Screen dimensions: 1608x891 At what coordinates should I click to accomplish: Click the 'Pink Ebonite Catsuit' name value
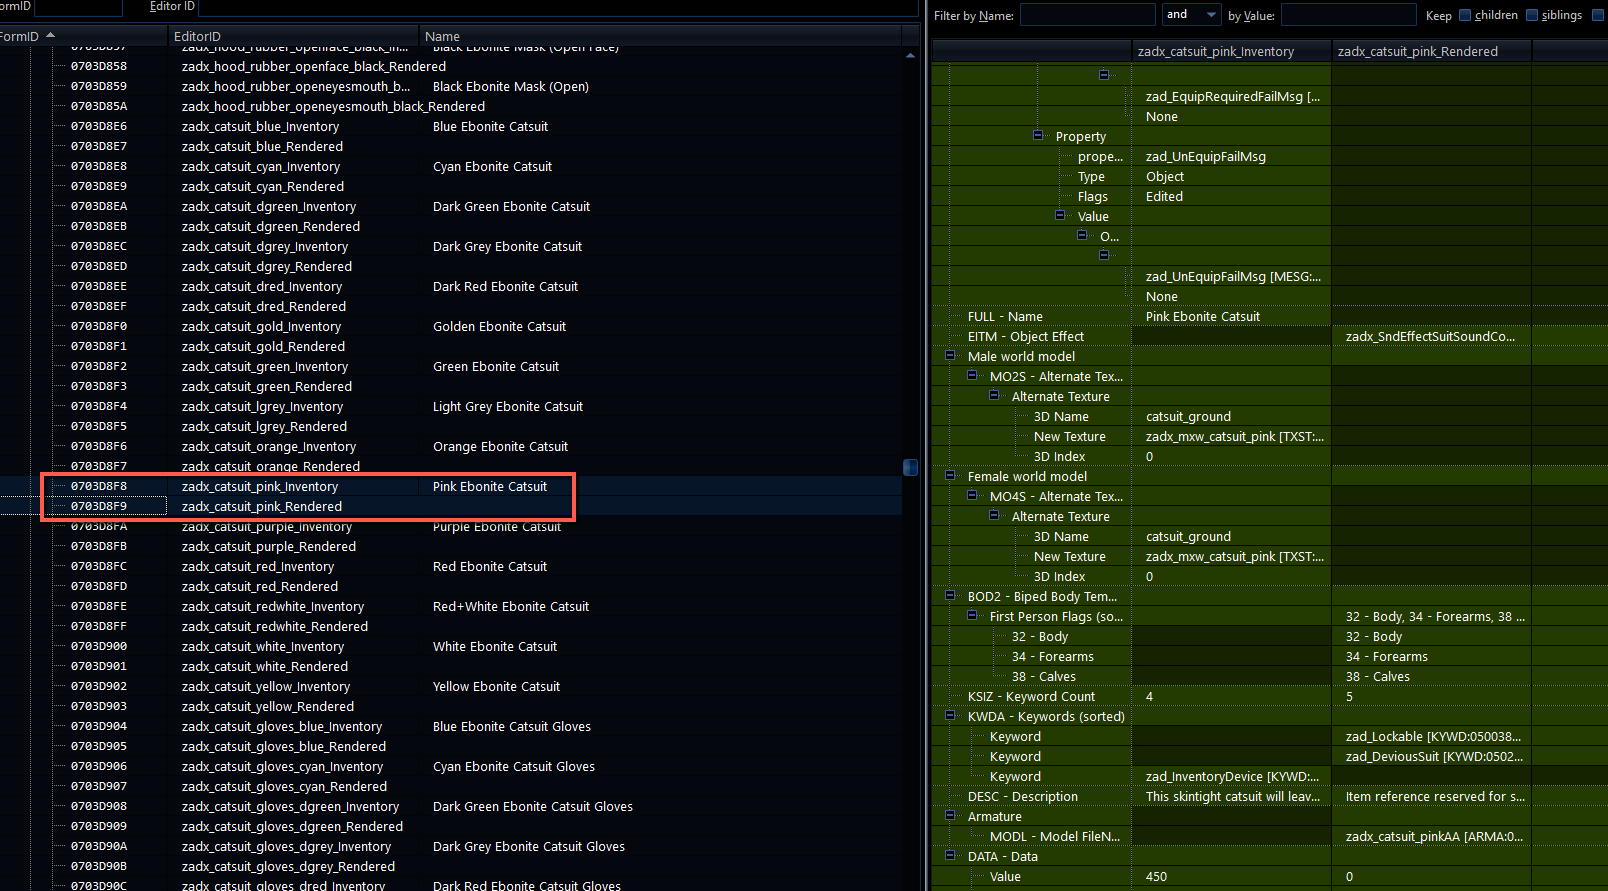pyautogui.click(x=1203, y=316)
